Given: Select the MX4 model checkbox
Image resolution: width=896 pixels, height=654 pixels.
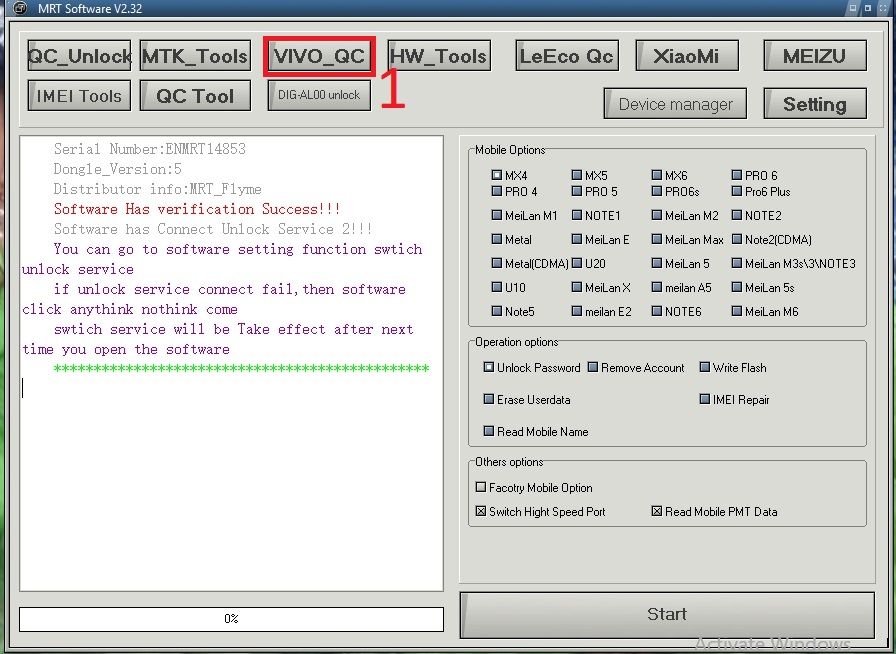Looking at the screenshot, I should [x=497, y=175].
